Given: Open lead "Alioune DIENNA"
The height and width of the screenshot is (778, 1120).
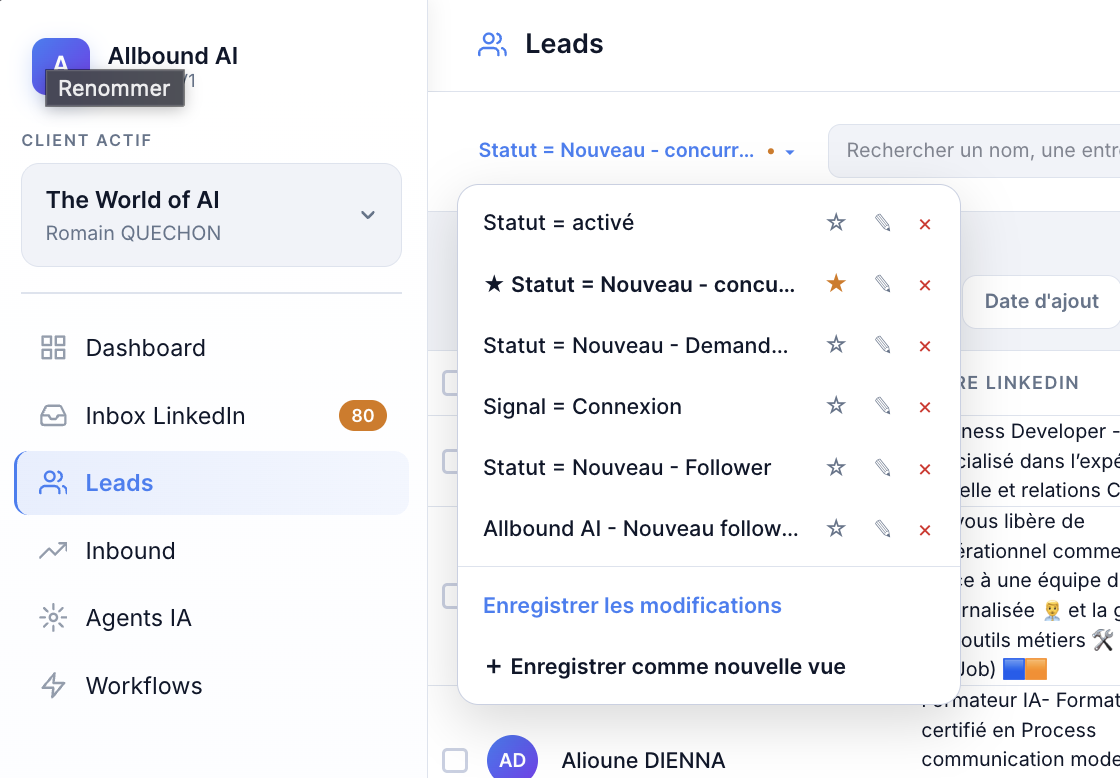Looking at the screenshot, I should [x=643, y=761].
